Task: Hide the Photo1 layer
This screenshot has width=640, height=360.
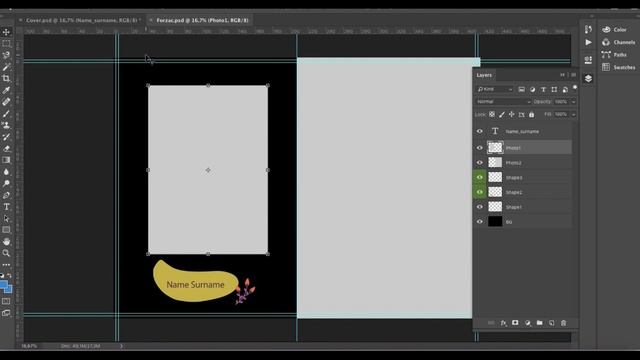Action: (480, 148)
